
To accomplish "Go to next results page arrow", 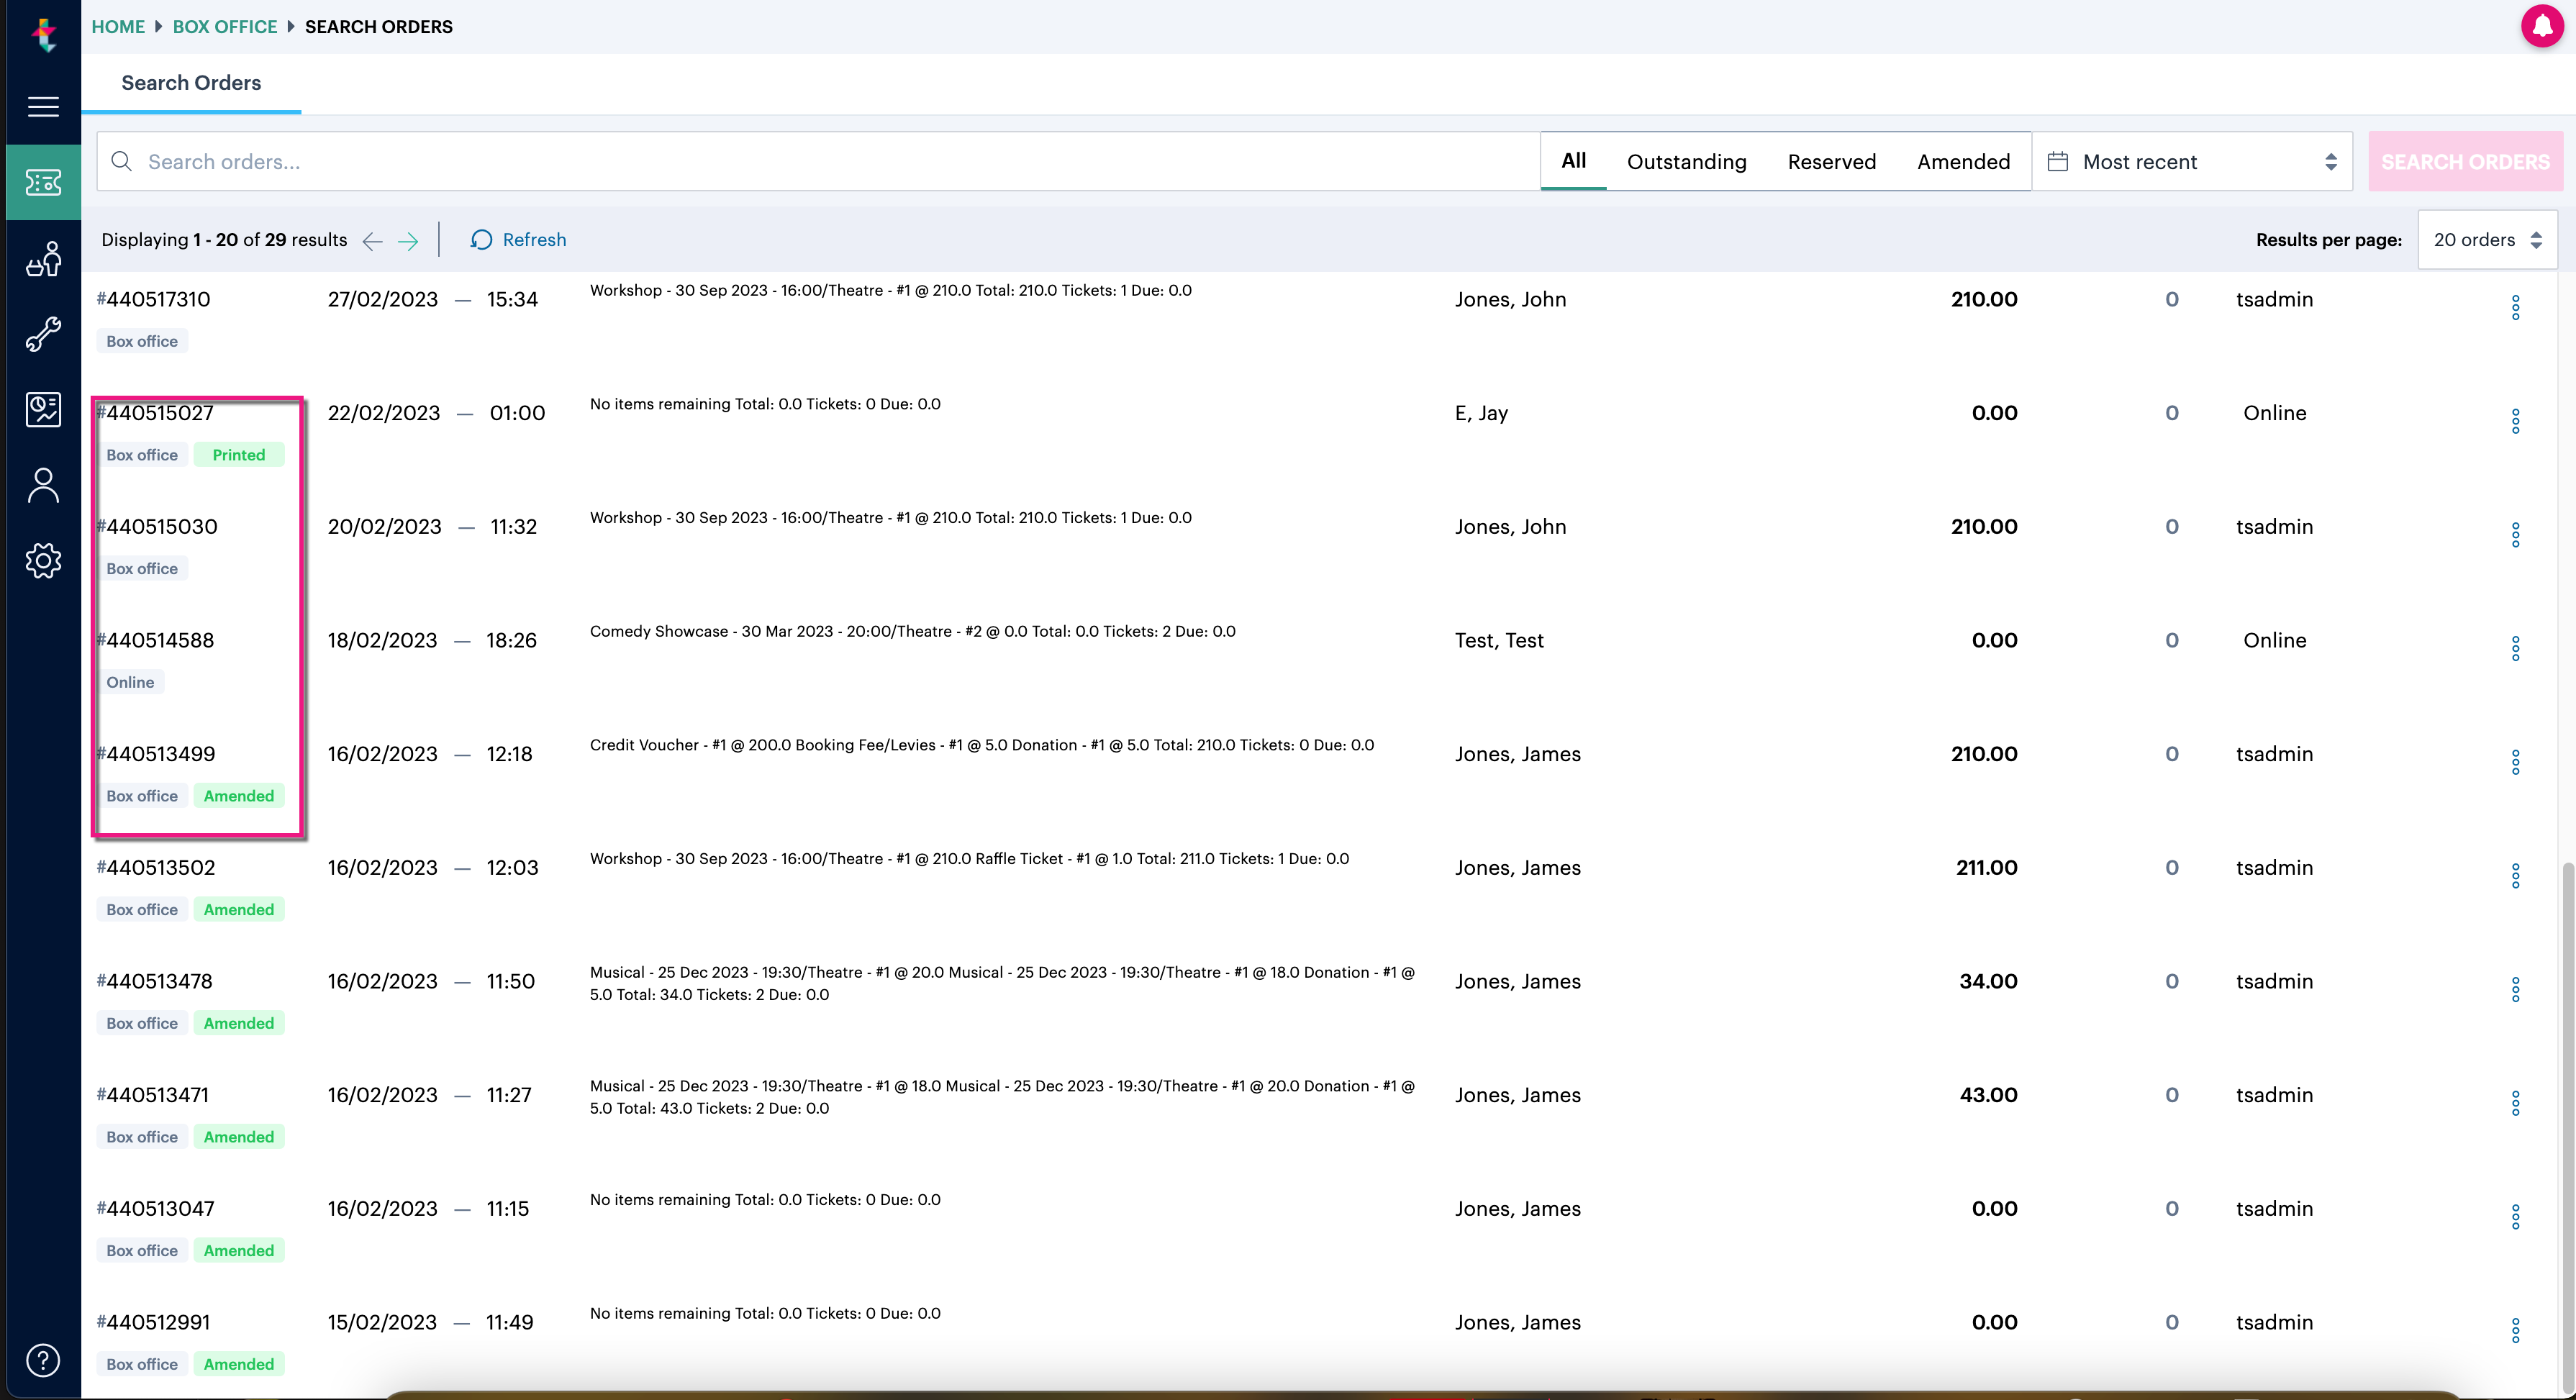I will point(408,241).
